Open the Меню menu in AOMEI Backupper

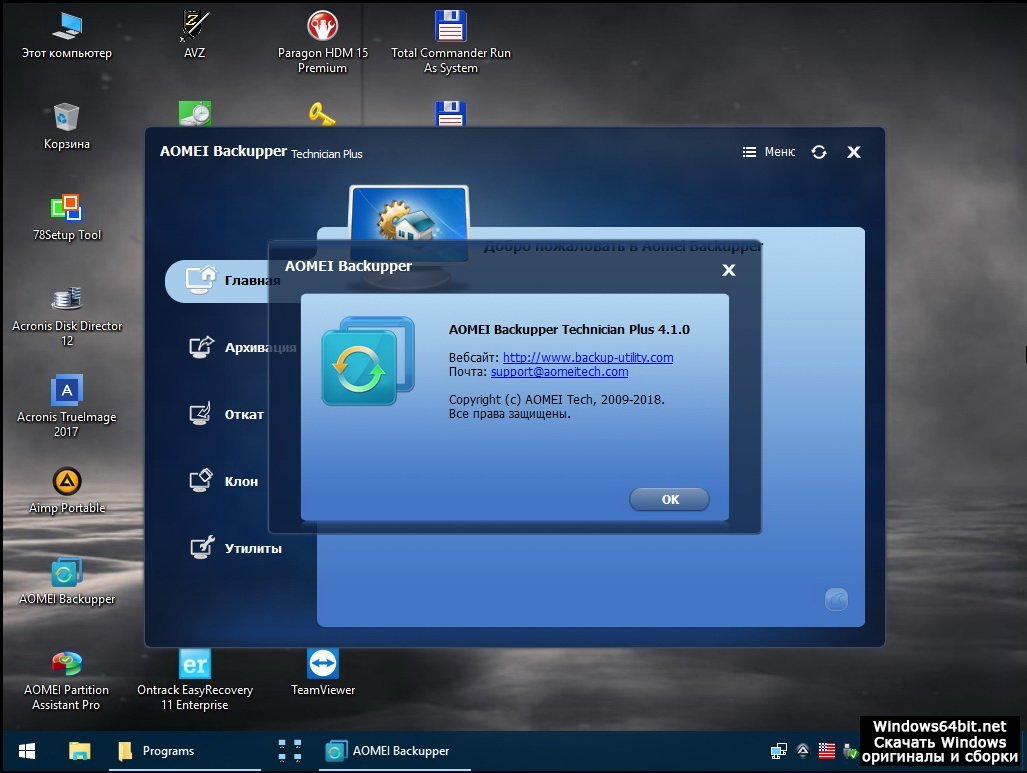(769, 152)
